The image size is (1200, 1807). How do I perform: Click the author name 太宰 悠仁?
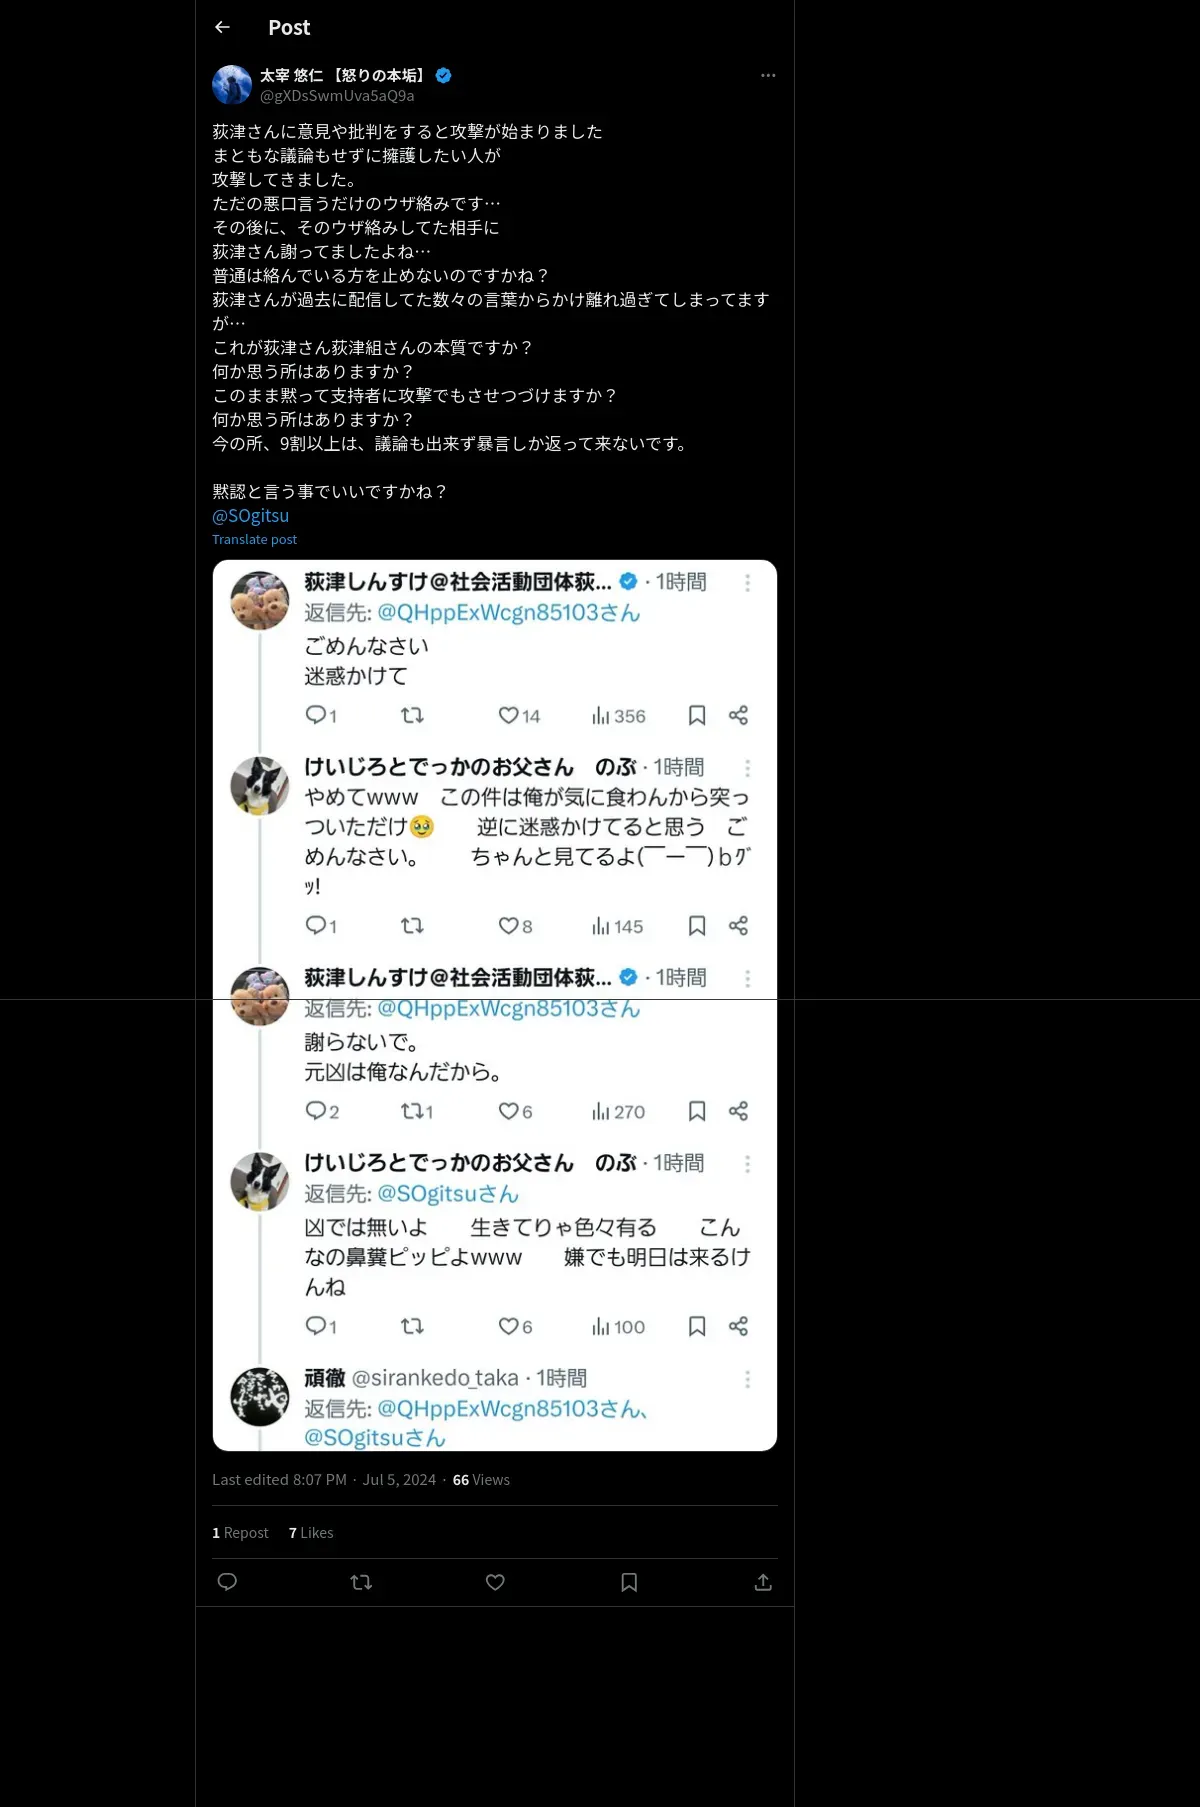point(291,75)
